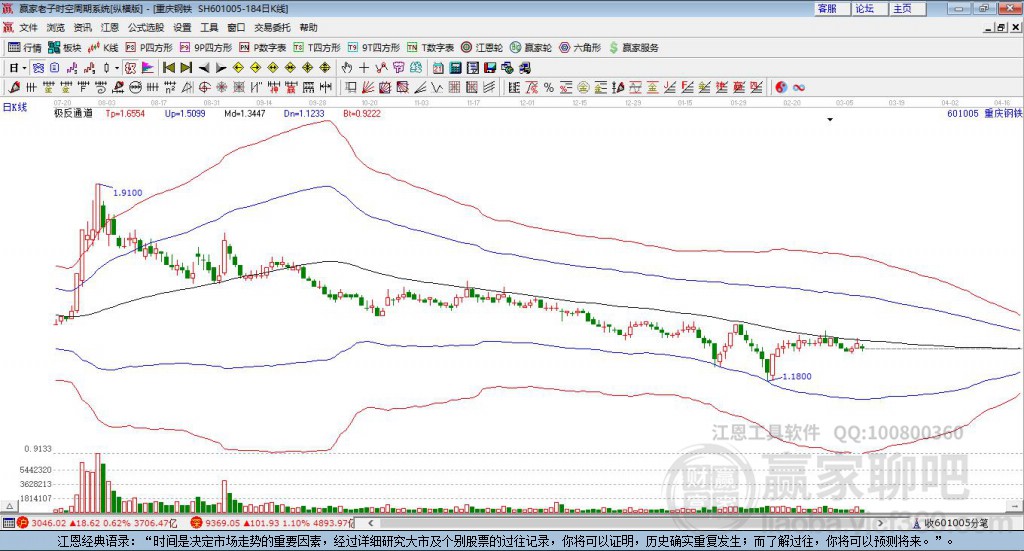Click the 1.9100 high price marker
1024x551 pixels.
point(127,193)
